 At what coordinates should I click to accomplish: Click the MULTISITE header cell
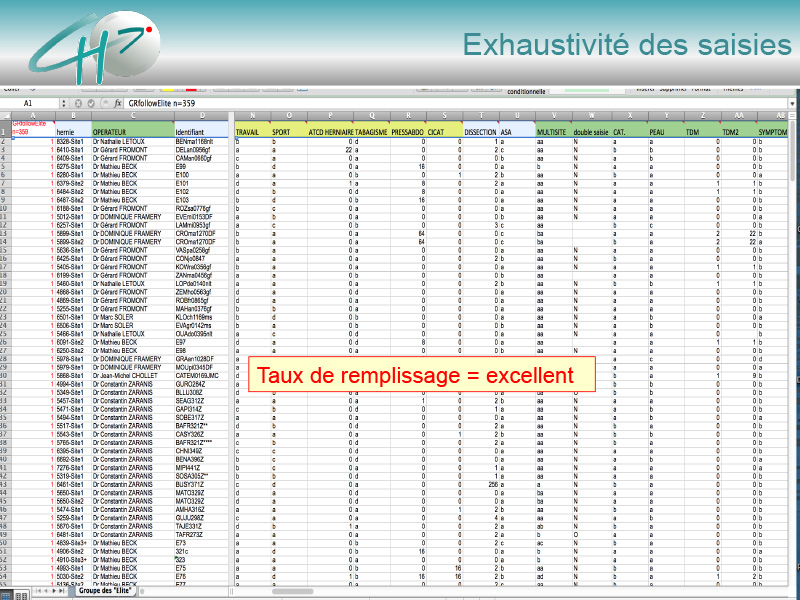pyautogui.click(x=554, y=129)
